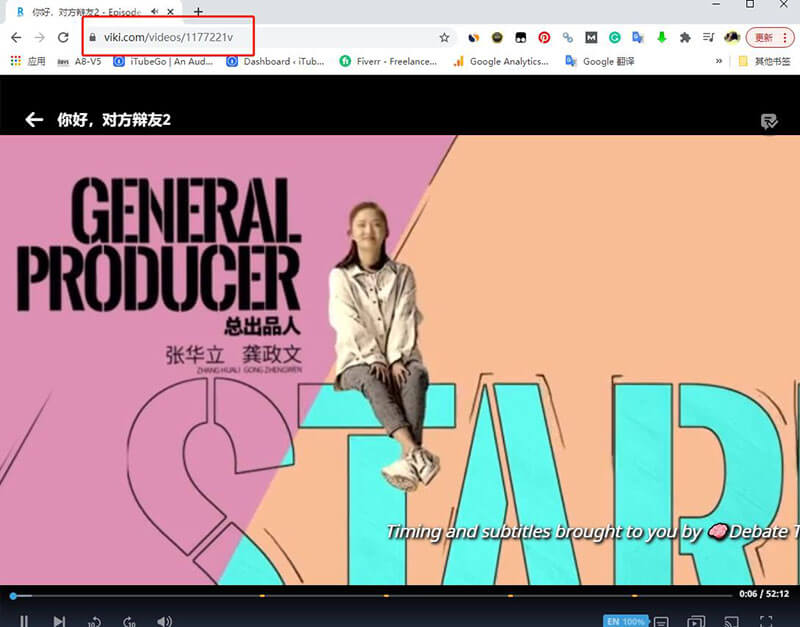This screenshot has height=627, width=800.
Task: Open the iTubeGo | An Aud... bookmark
Action: coord(163,61)
